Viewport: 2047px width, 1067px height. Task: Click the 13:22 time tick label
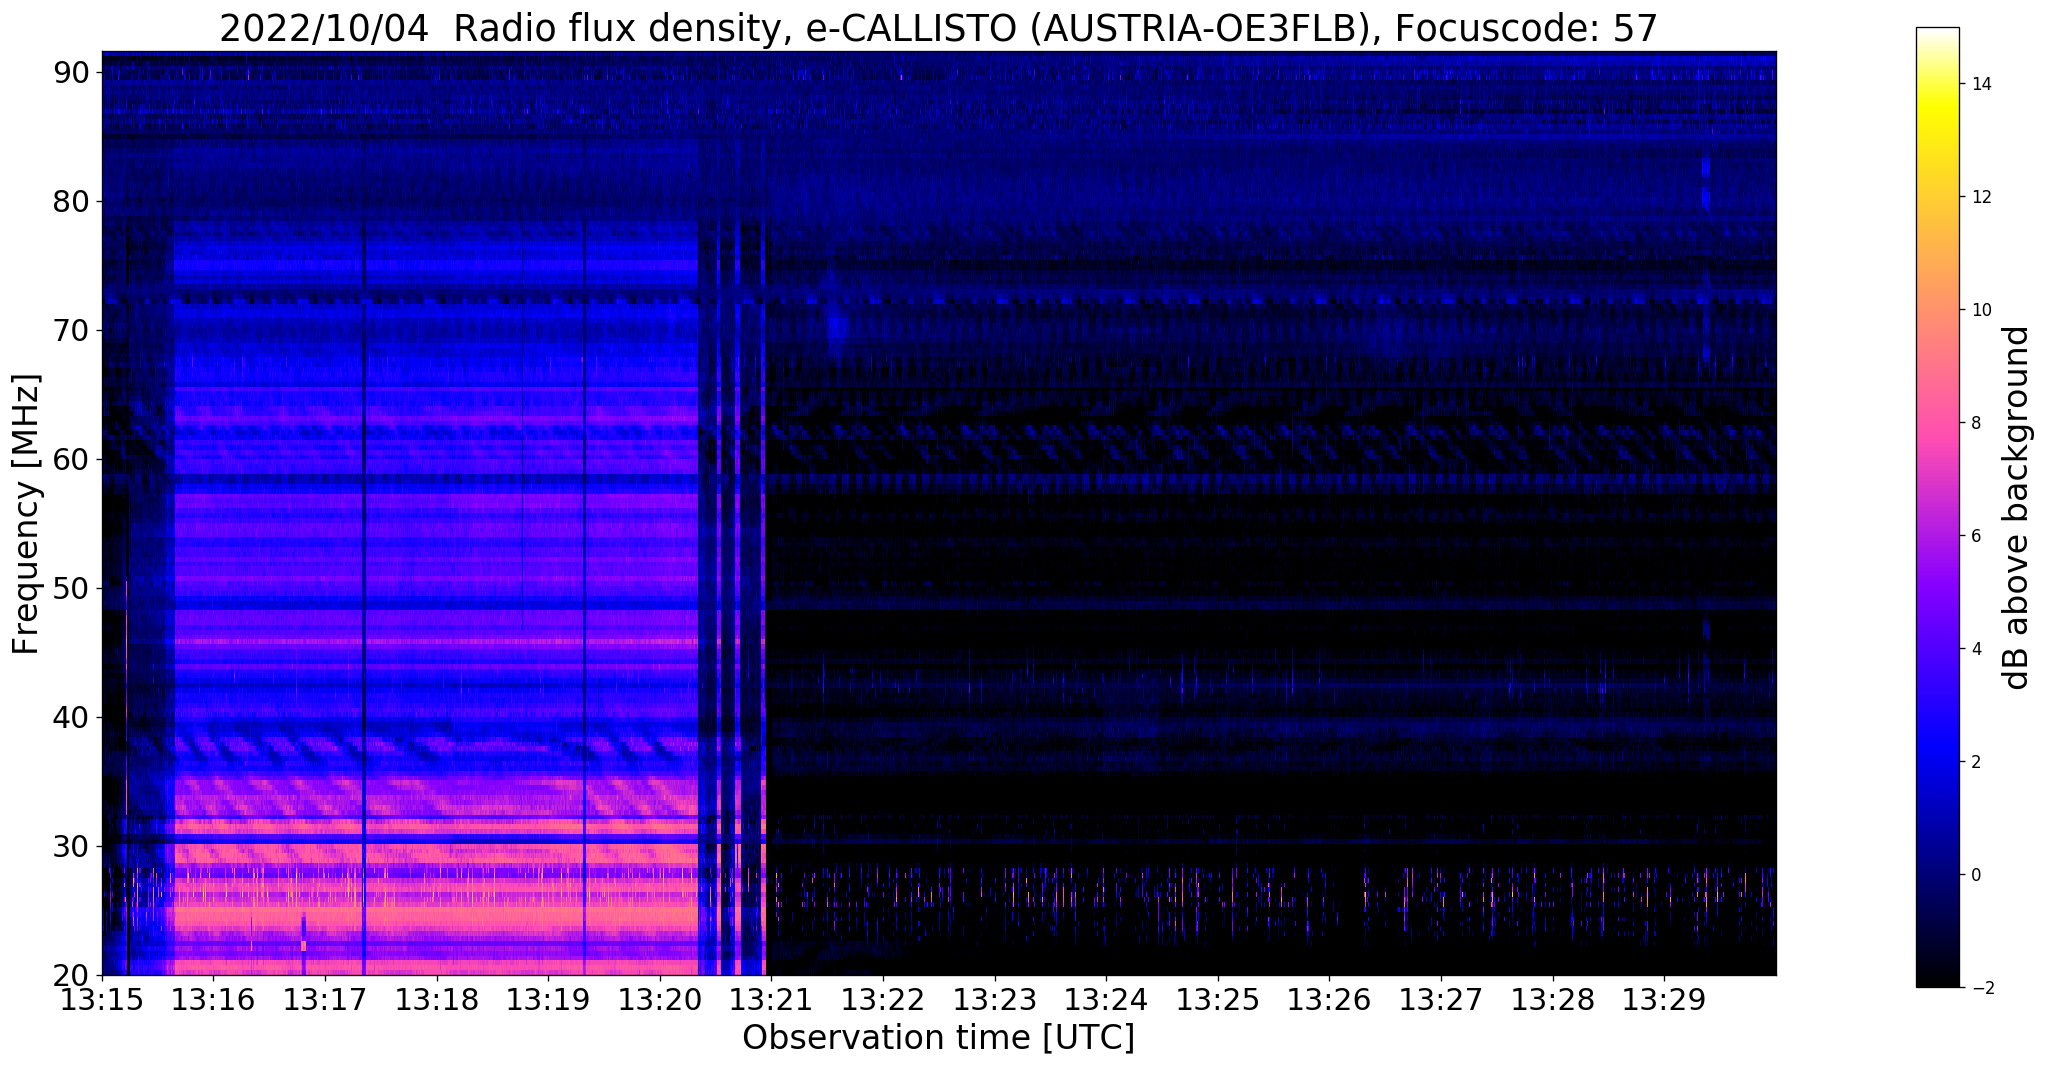pyautogui.click(x=883, y=1000)
